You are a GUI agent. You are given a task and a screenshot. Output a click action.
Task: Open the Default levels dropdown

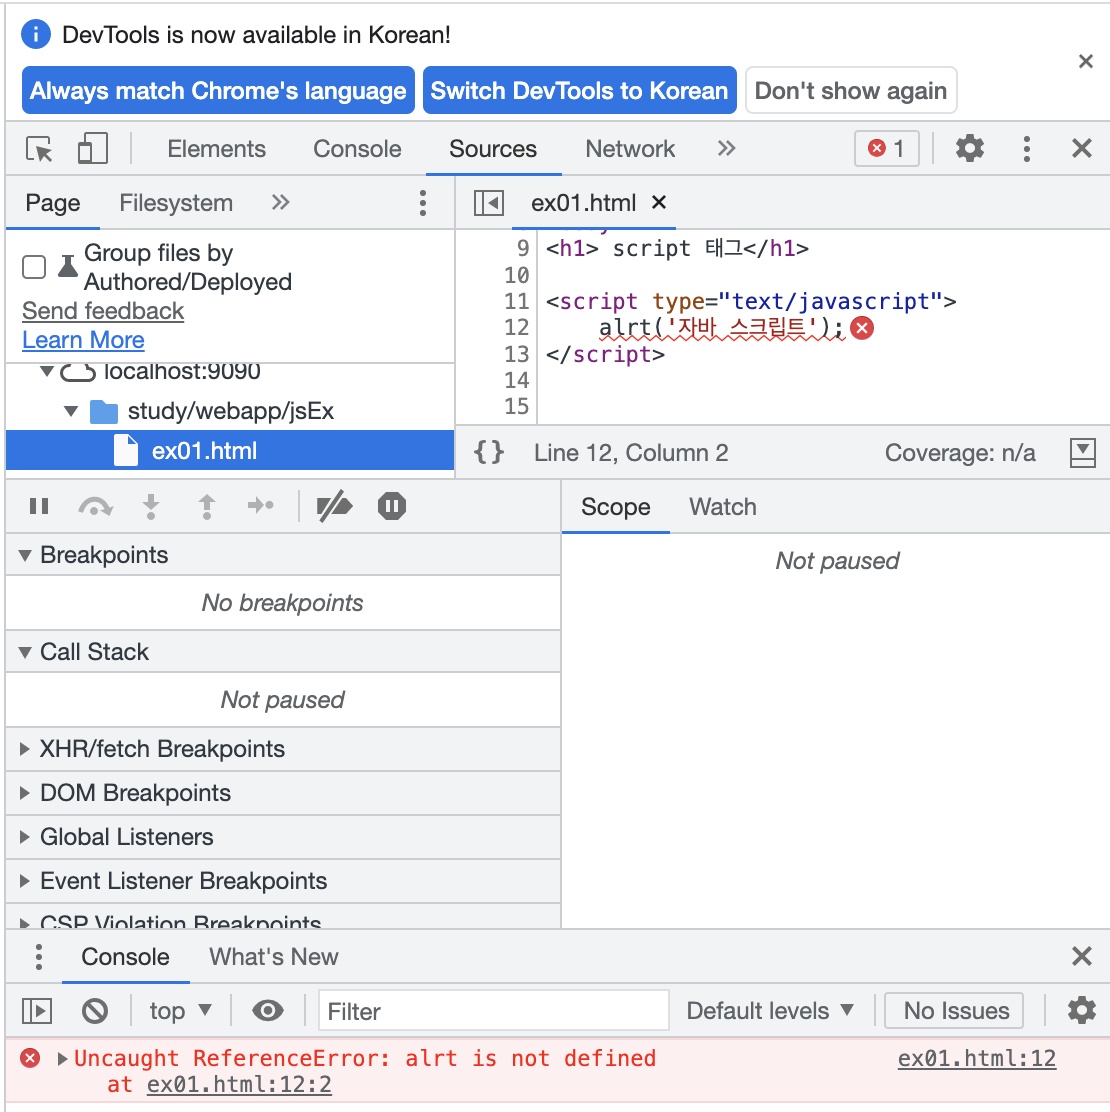[770, 1011]
